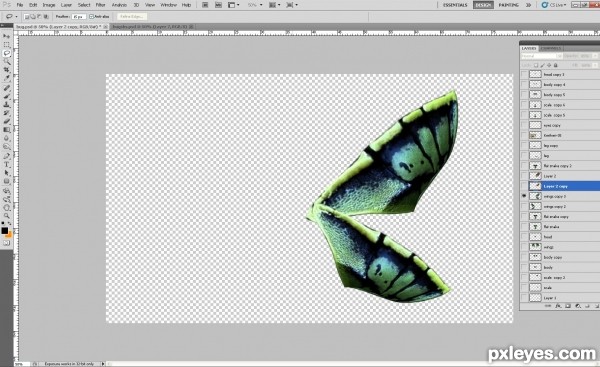Switch to Design workspace
This screenshot has width=600, height=367.
pyautogui.click(x=483, y=5)
